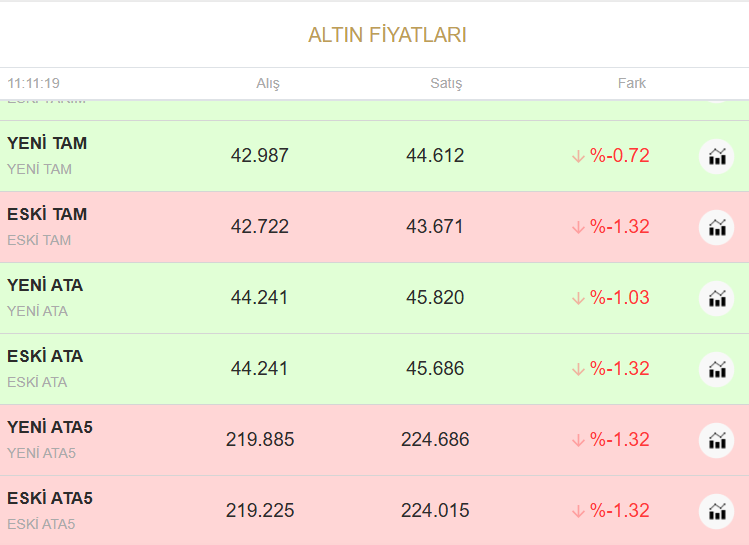Open chart icon for YENİ ATA
The image size is (749, 545).
coord(716,298)
